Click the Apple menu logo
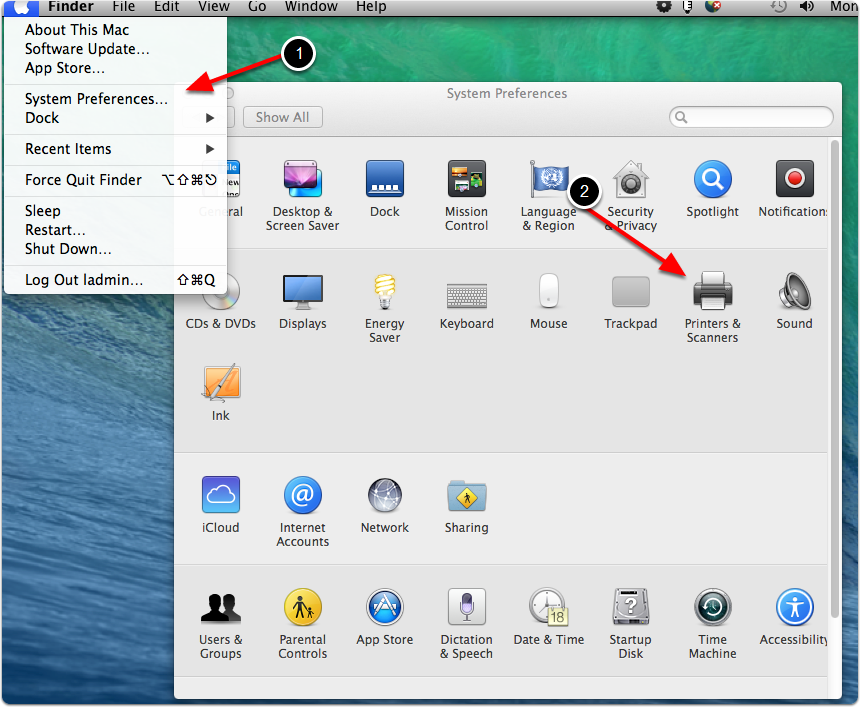 [21, 7]
